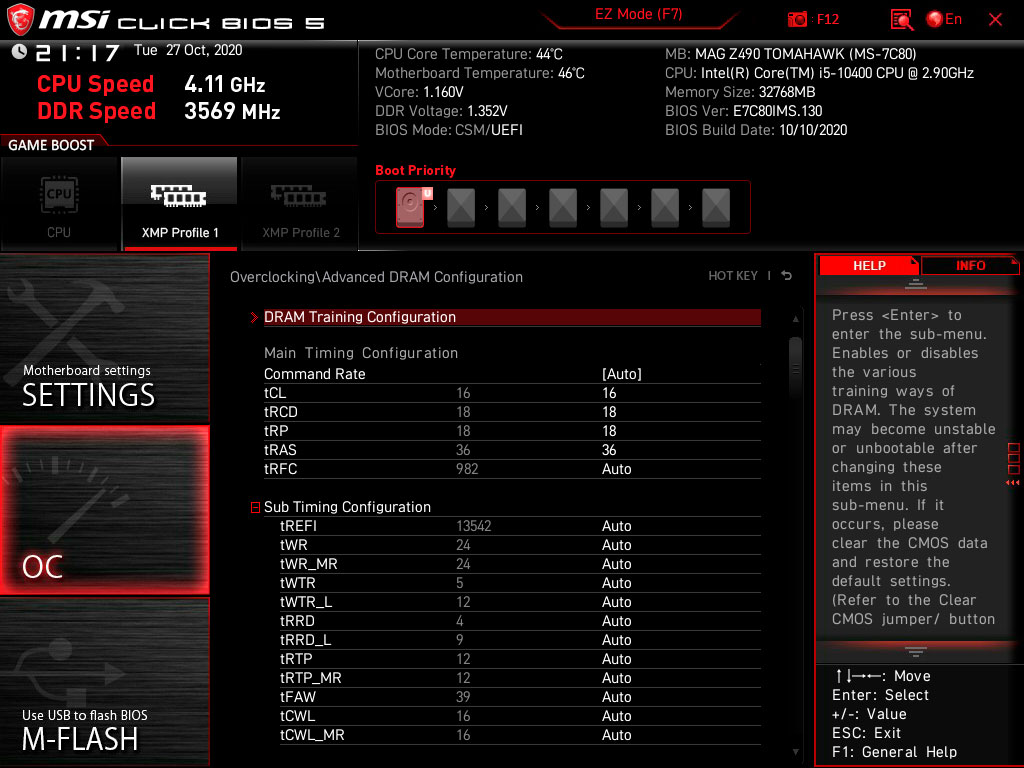This screenshot has height=768, width=1024.
Task: Click the tRFC default value 982
Action: 467,469
